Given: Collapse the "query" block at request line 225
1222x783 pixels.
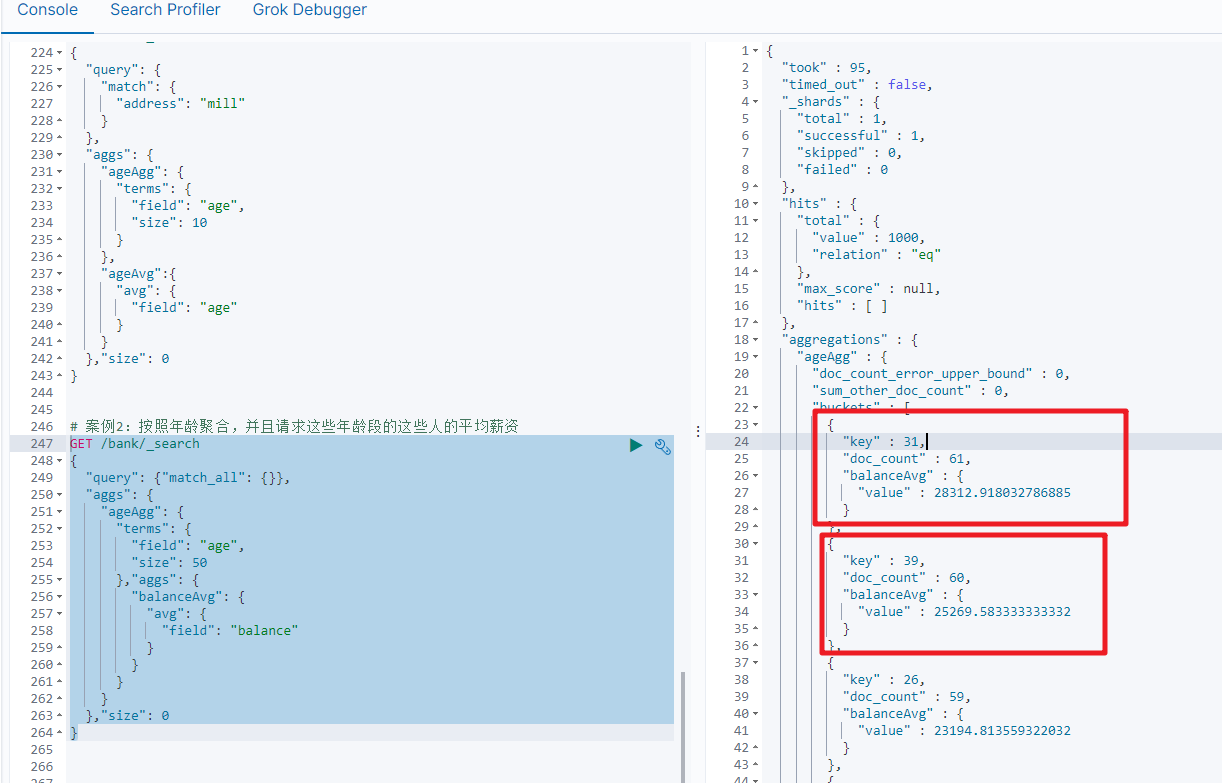Looking at the screenshot, I should click(x=59, y=69).
